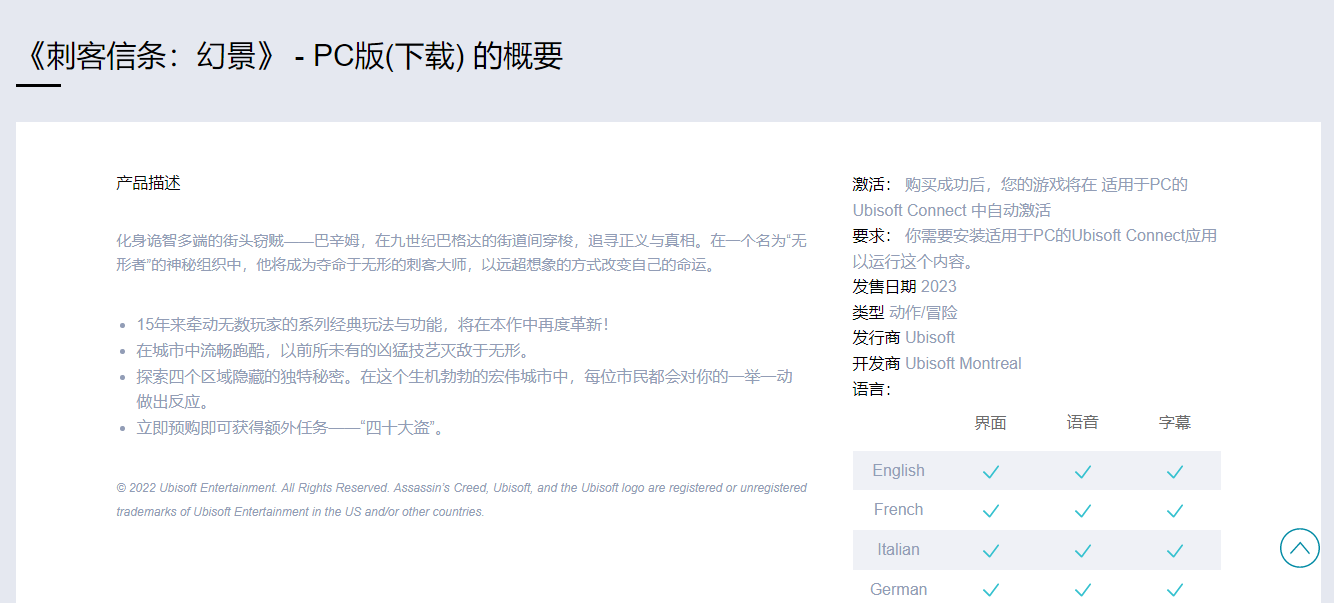Click the page title 《刺客信条：幻景》概要
Image resolution: width=1334 pixels, height=603 pixels.
coord(291,56)
